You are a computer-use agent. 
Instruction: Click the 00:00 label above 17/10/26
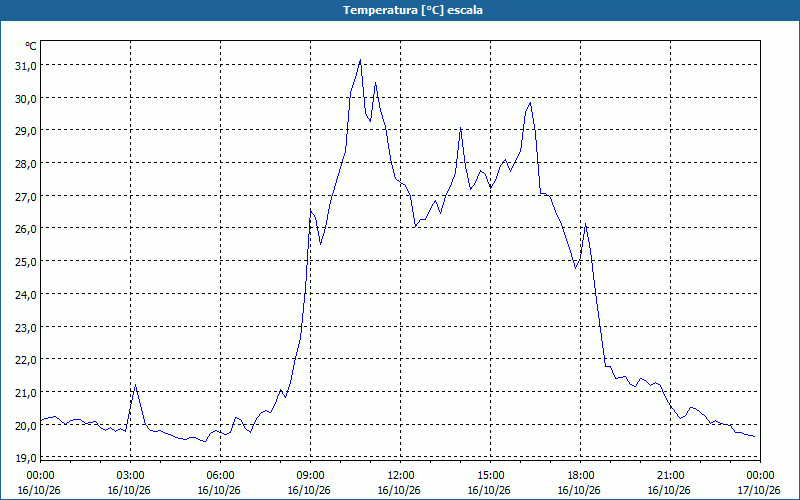tap(760, 476)
